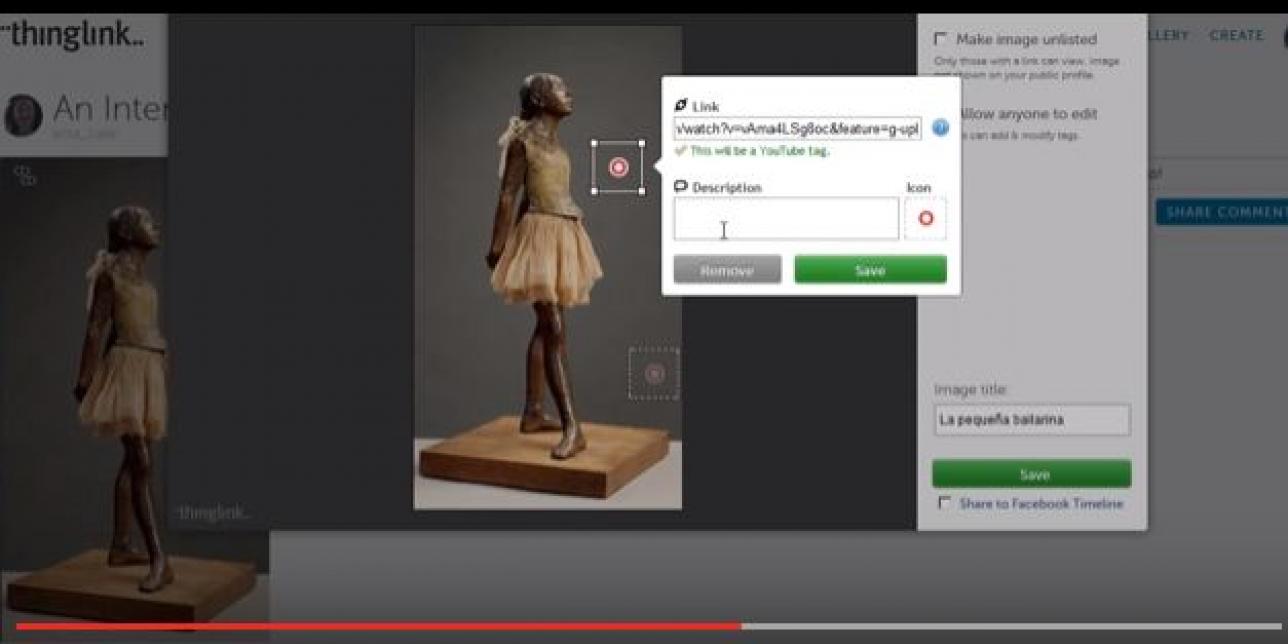
Task: Open the Create menu item
Action: pos(1236,35)
